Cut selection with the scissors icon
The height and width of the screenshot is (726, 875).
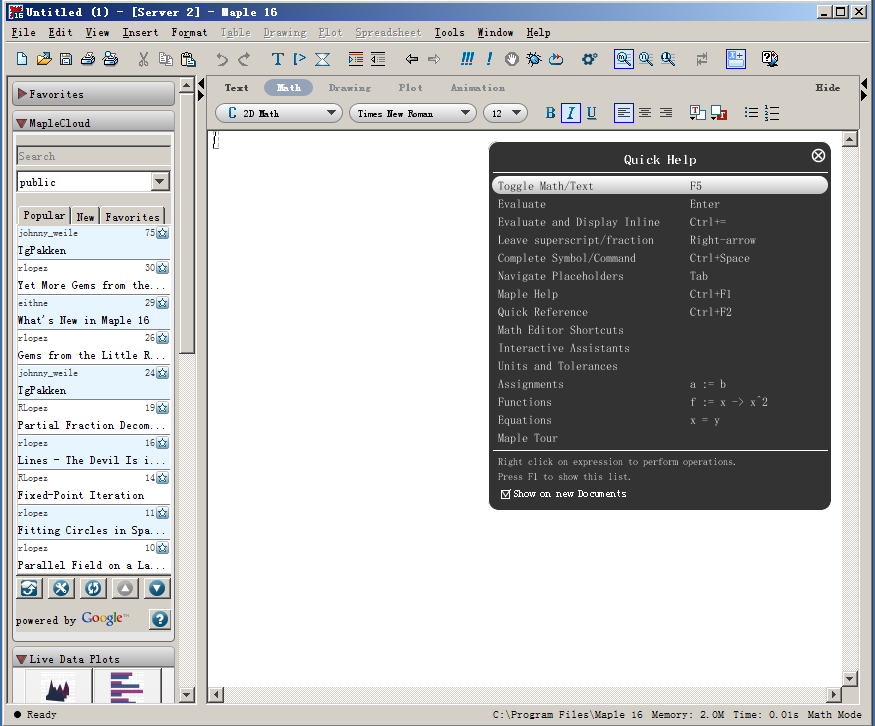pos(143,59)
